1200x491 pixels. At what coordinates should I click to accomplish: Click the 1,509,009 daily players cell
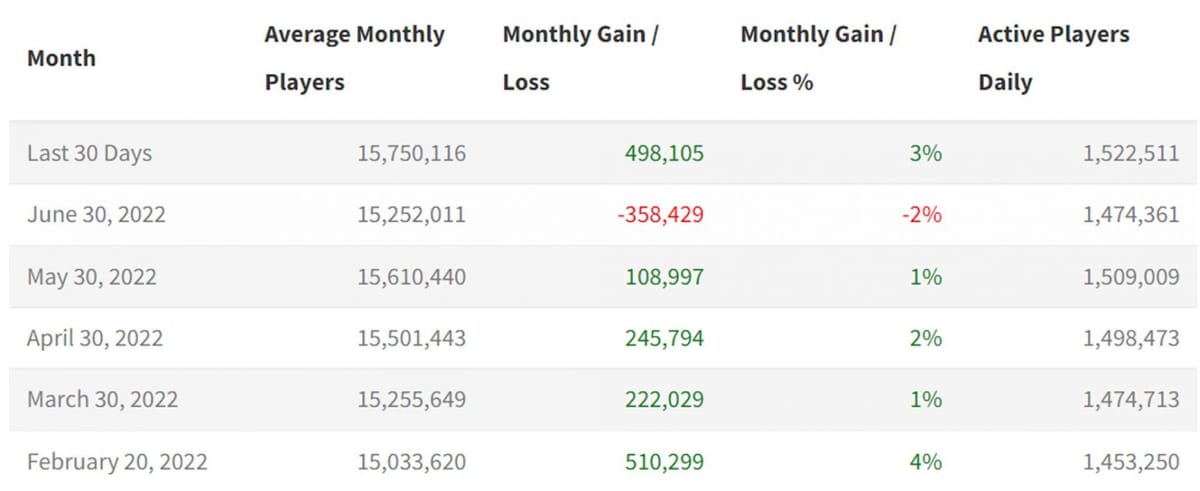click(1130, 276)
